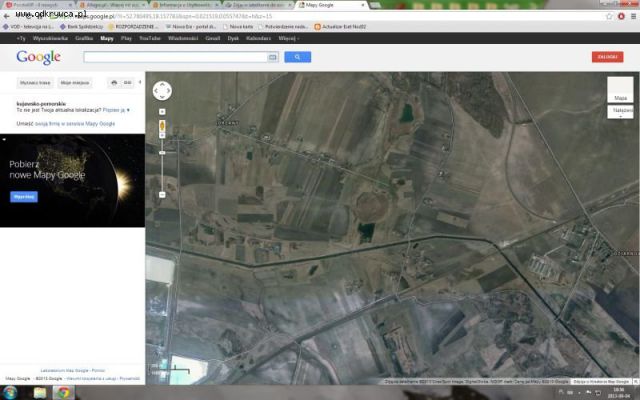Collapse the left side panel arrow
The width and height of the screenshot is (640, 400).
140,82
